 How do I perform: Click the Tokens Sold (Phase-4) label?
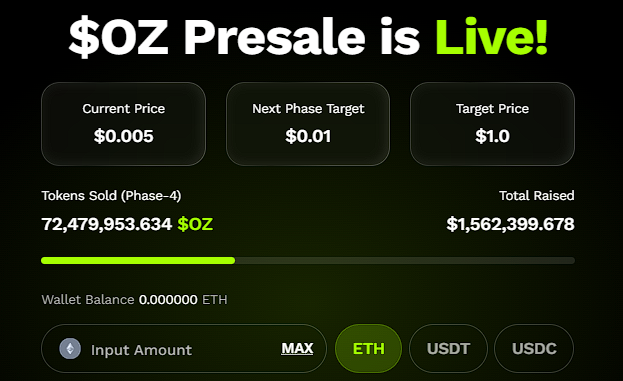(111, 196)
